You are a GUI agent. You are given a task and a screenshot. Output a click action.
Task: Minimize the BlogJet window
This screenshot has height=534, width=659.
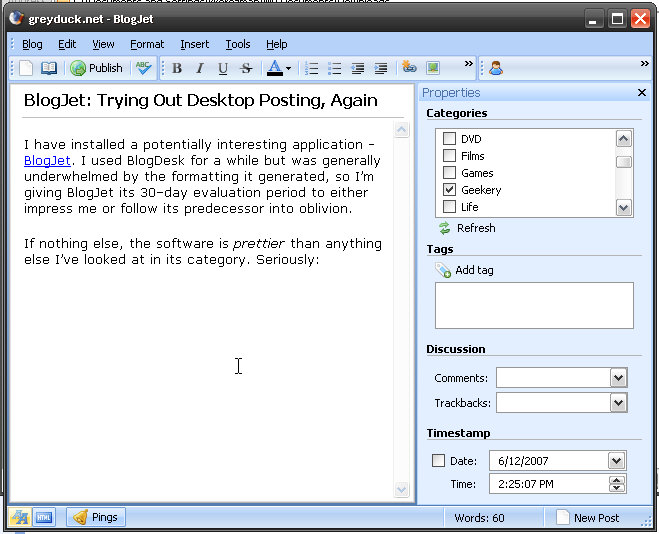point(593,19)
